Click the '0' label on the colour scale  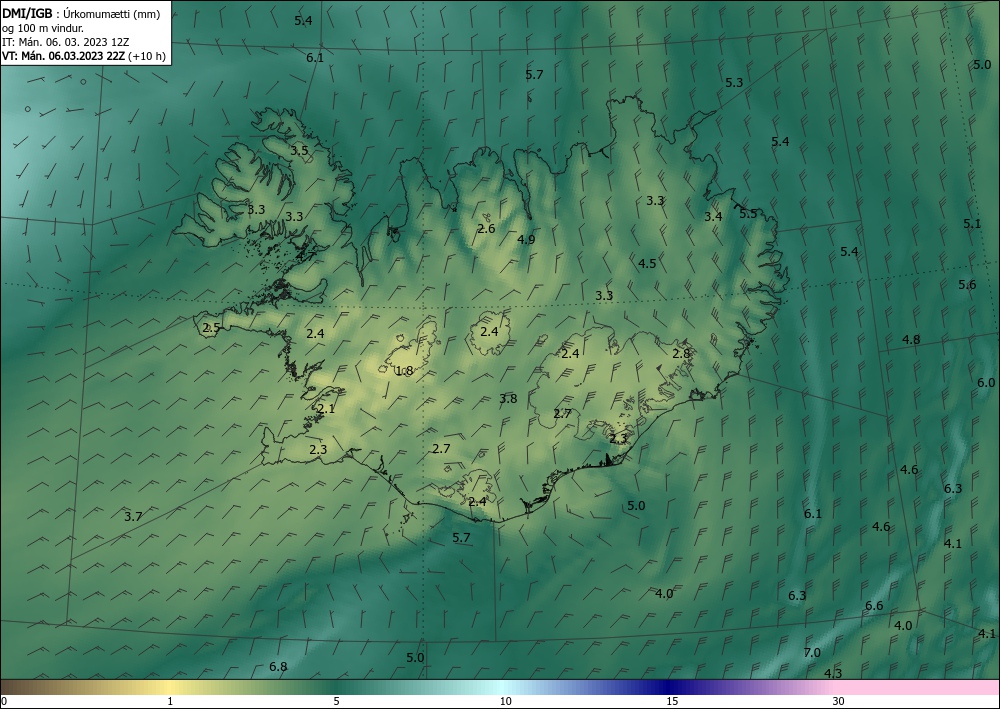[4, 701]
